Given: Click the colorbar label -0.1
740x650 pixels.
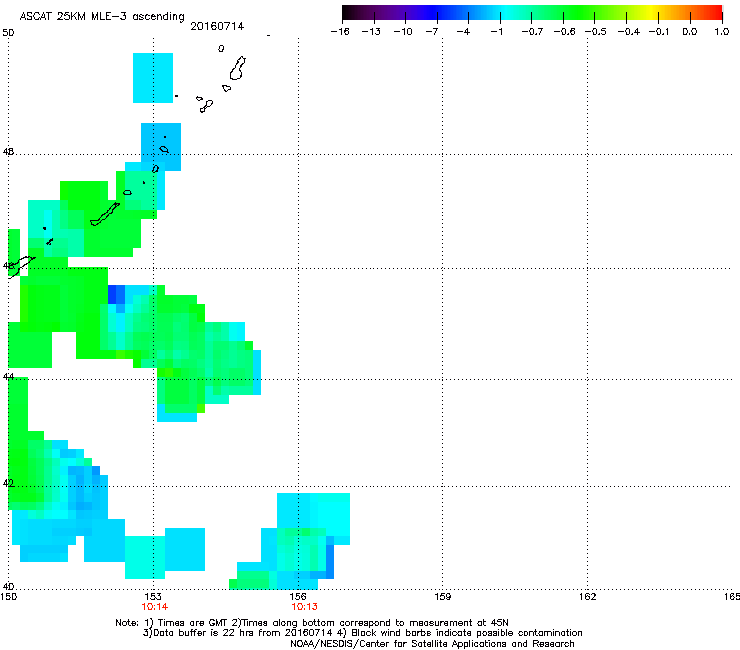Looking at the screenshot, I should click(x=659, y=32).
